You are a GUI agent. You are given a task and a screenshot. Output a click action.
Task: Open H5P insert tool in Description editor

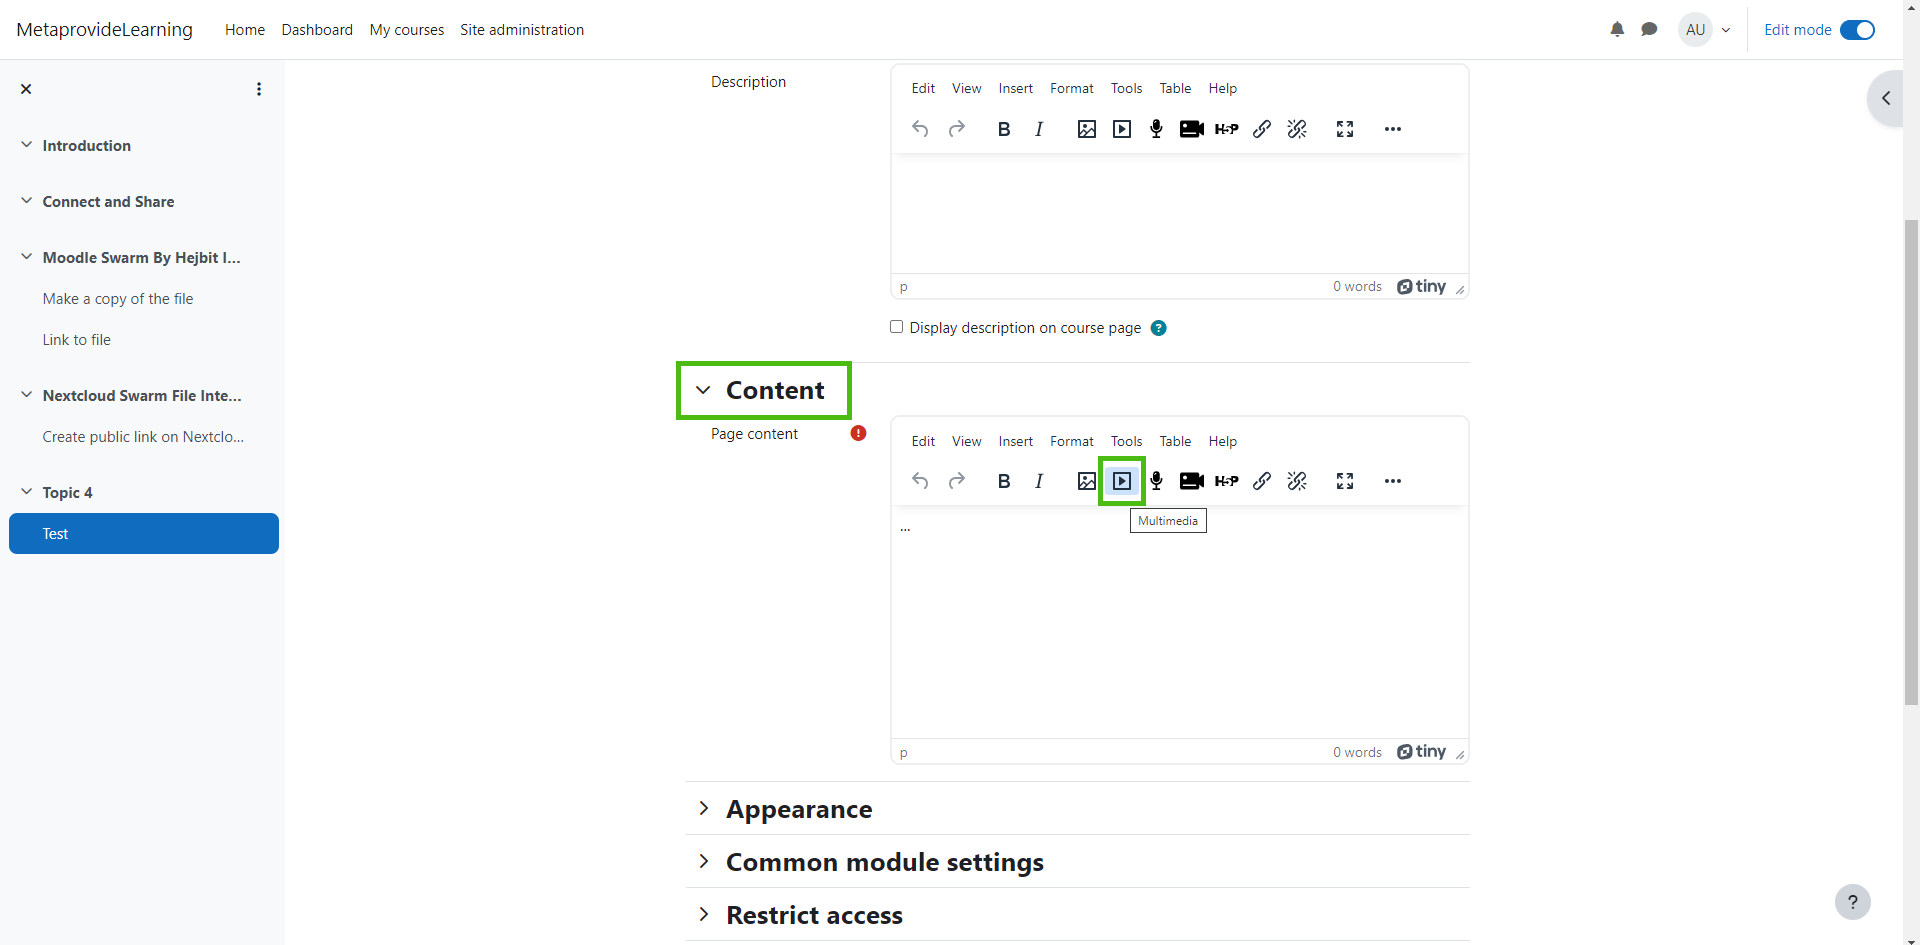pyautogui.click(x=1226, y=129)
